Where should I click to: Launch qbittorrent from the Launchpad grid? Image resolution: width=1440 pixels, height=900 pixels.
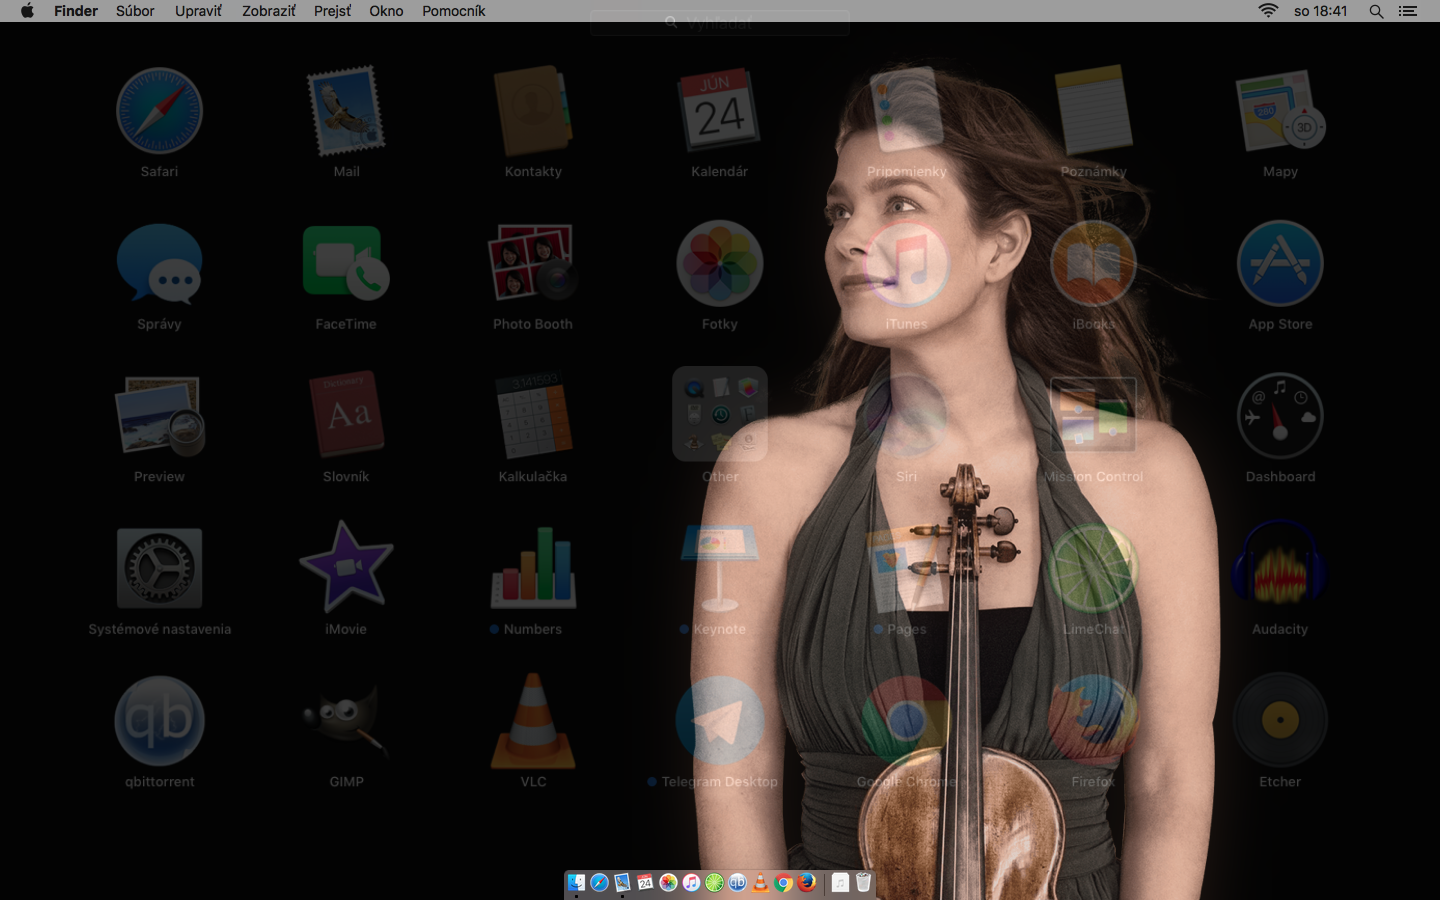[x=159, y=721]
